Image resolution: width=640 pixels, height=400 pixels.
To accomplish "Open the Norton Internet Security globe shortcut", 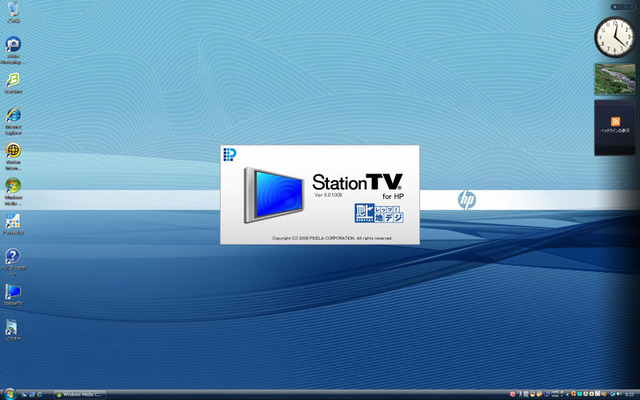I will point(13,156).
